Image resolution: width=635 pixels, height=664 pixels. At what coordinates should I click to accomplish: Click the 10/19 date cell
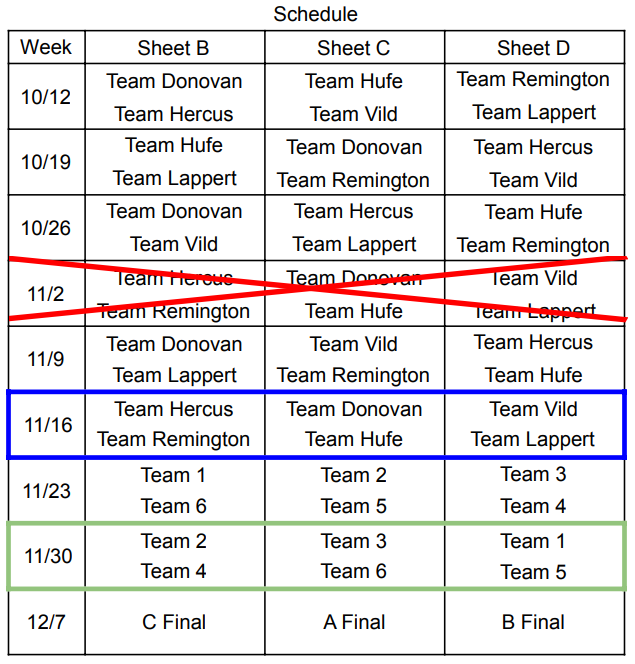click(x=46, y=162)
